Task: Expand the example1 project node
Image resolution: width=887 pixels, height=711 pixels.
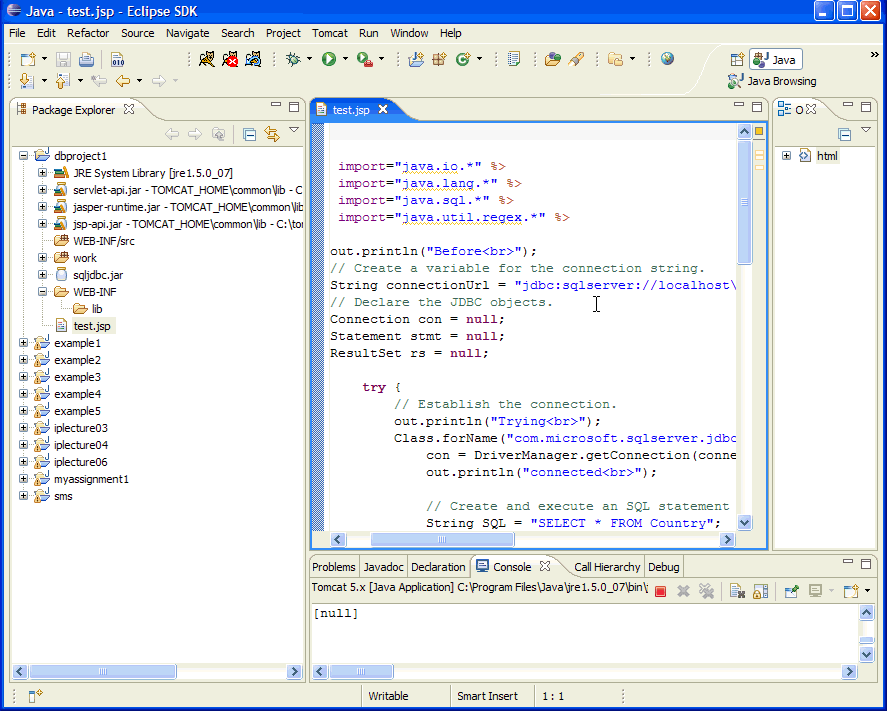Action: (23, 343)
